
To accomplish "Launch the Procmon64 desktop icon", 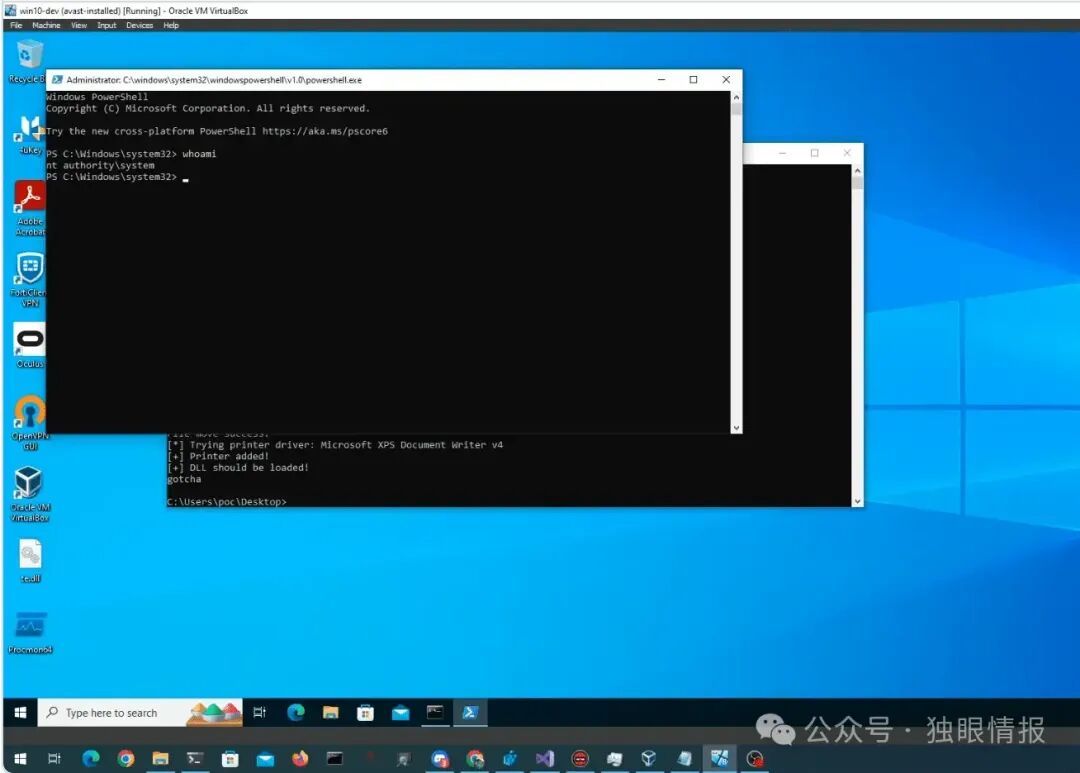I will pos(30,632).
